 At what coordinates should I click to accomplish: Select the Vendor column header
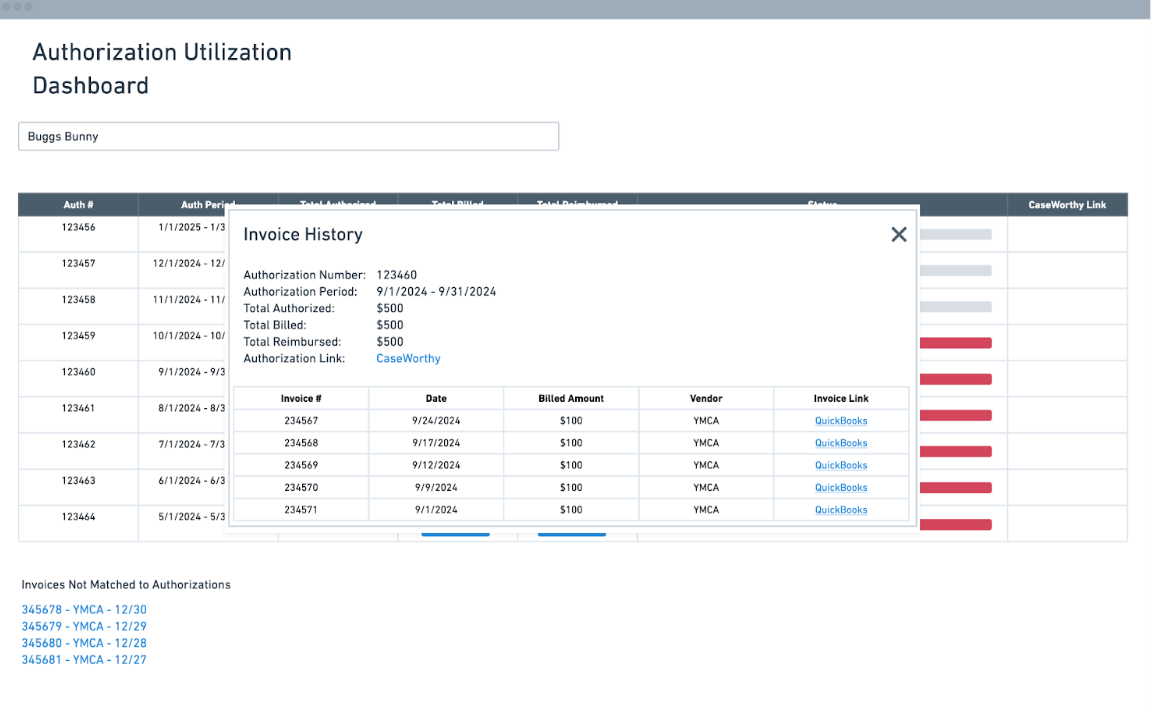coord(706,398)
